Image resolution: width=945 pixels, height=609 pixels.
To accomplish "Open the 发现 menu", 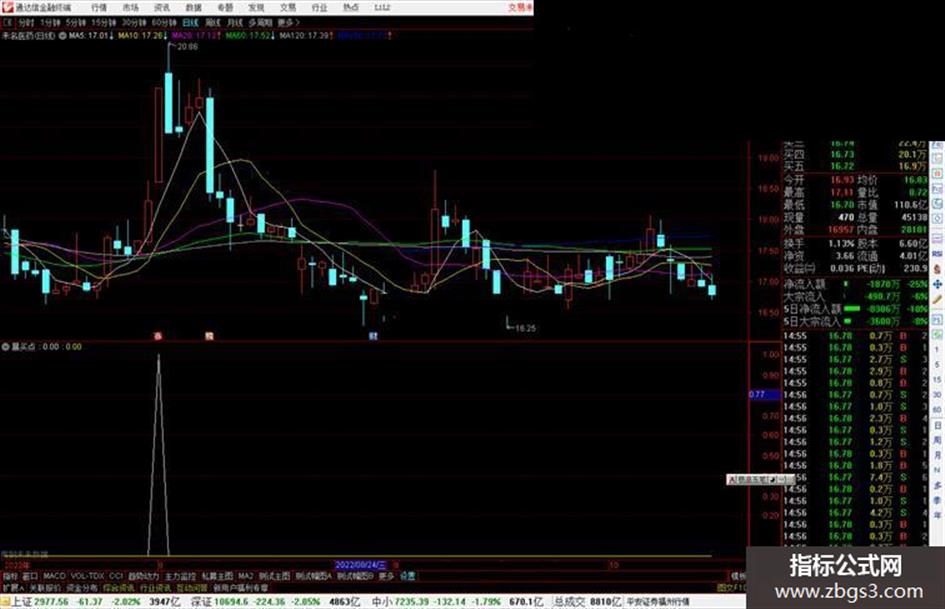I will pos(256,7).
